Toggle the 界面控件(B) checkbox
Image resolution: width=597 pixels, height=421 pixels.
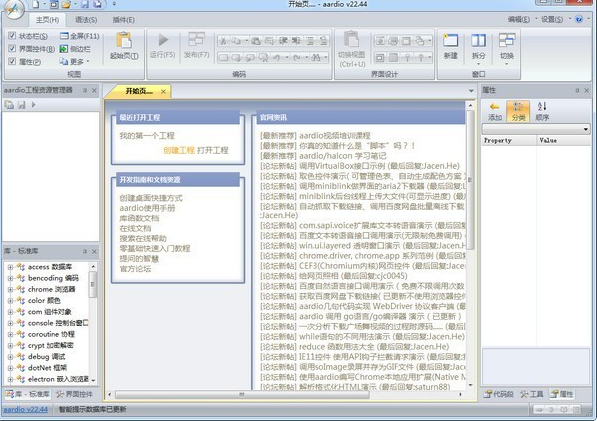[x=12, y=48]
